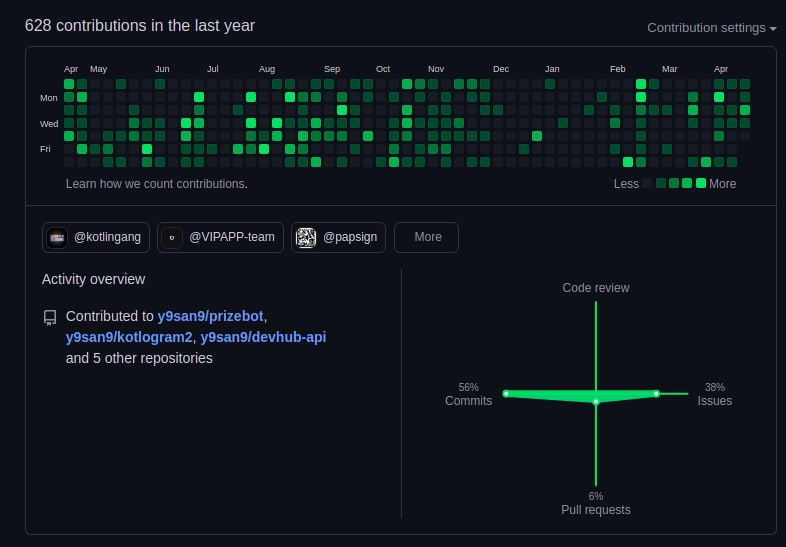Click the 'Wed' weekday label on the graph
This screenshot has height=547, width=786.
click(x=49, y=124)
